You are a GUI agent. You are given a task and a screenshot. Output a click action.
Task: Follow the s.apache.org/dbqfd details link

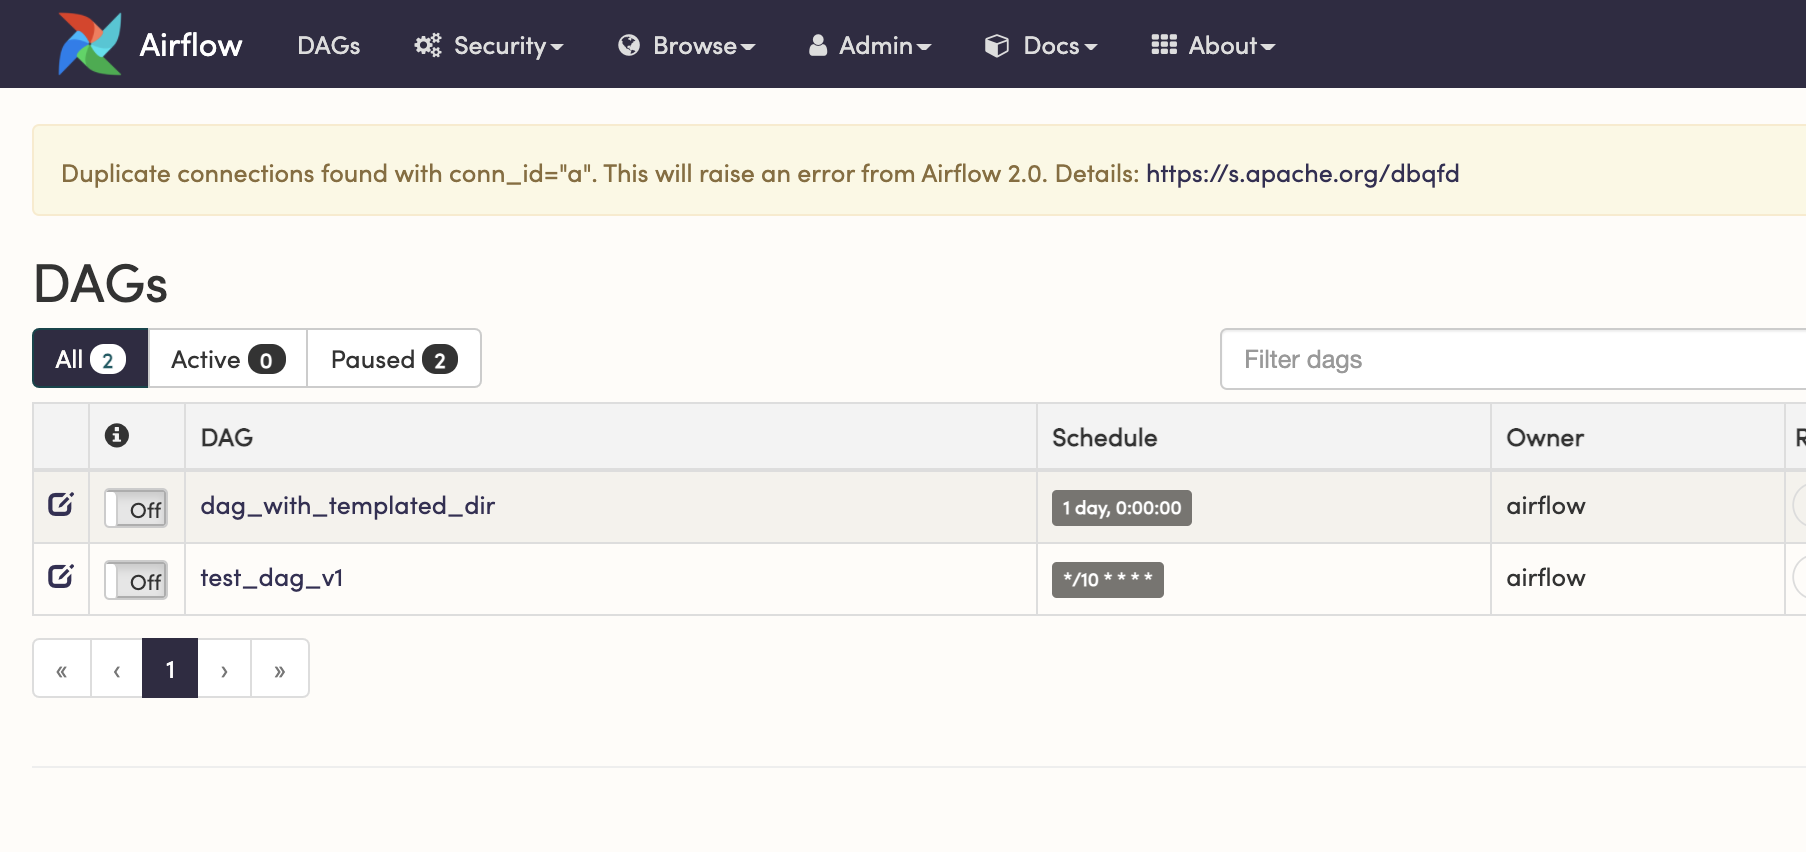1302,174
